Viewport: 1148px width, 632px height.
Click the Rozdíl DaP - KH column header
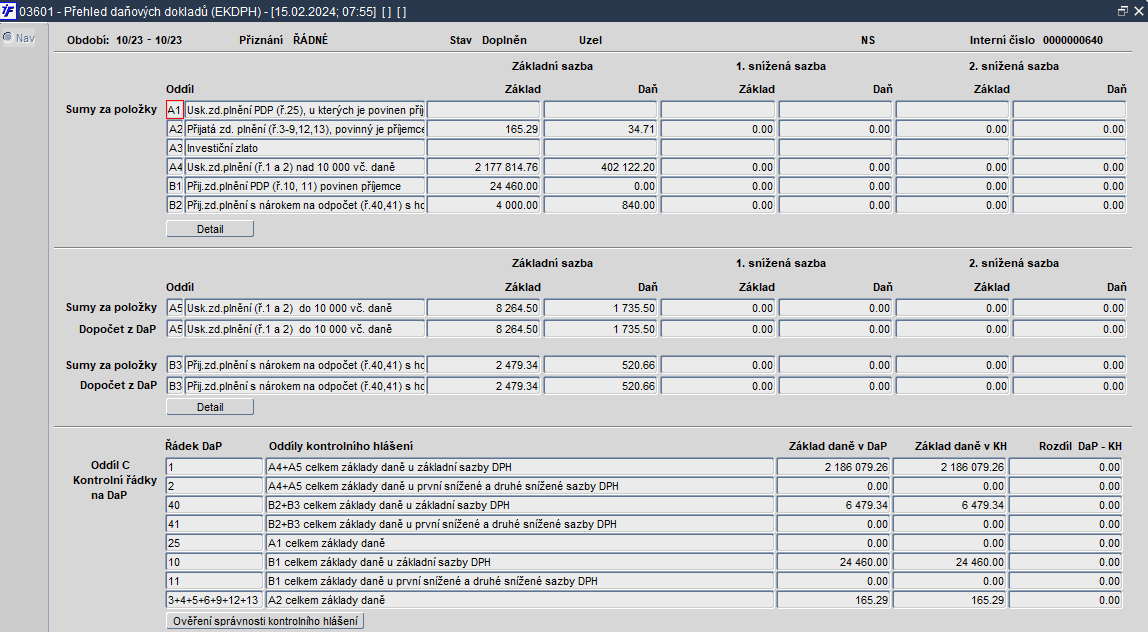pyautogui.click(x=1080, y=446)
